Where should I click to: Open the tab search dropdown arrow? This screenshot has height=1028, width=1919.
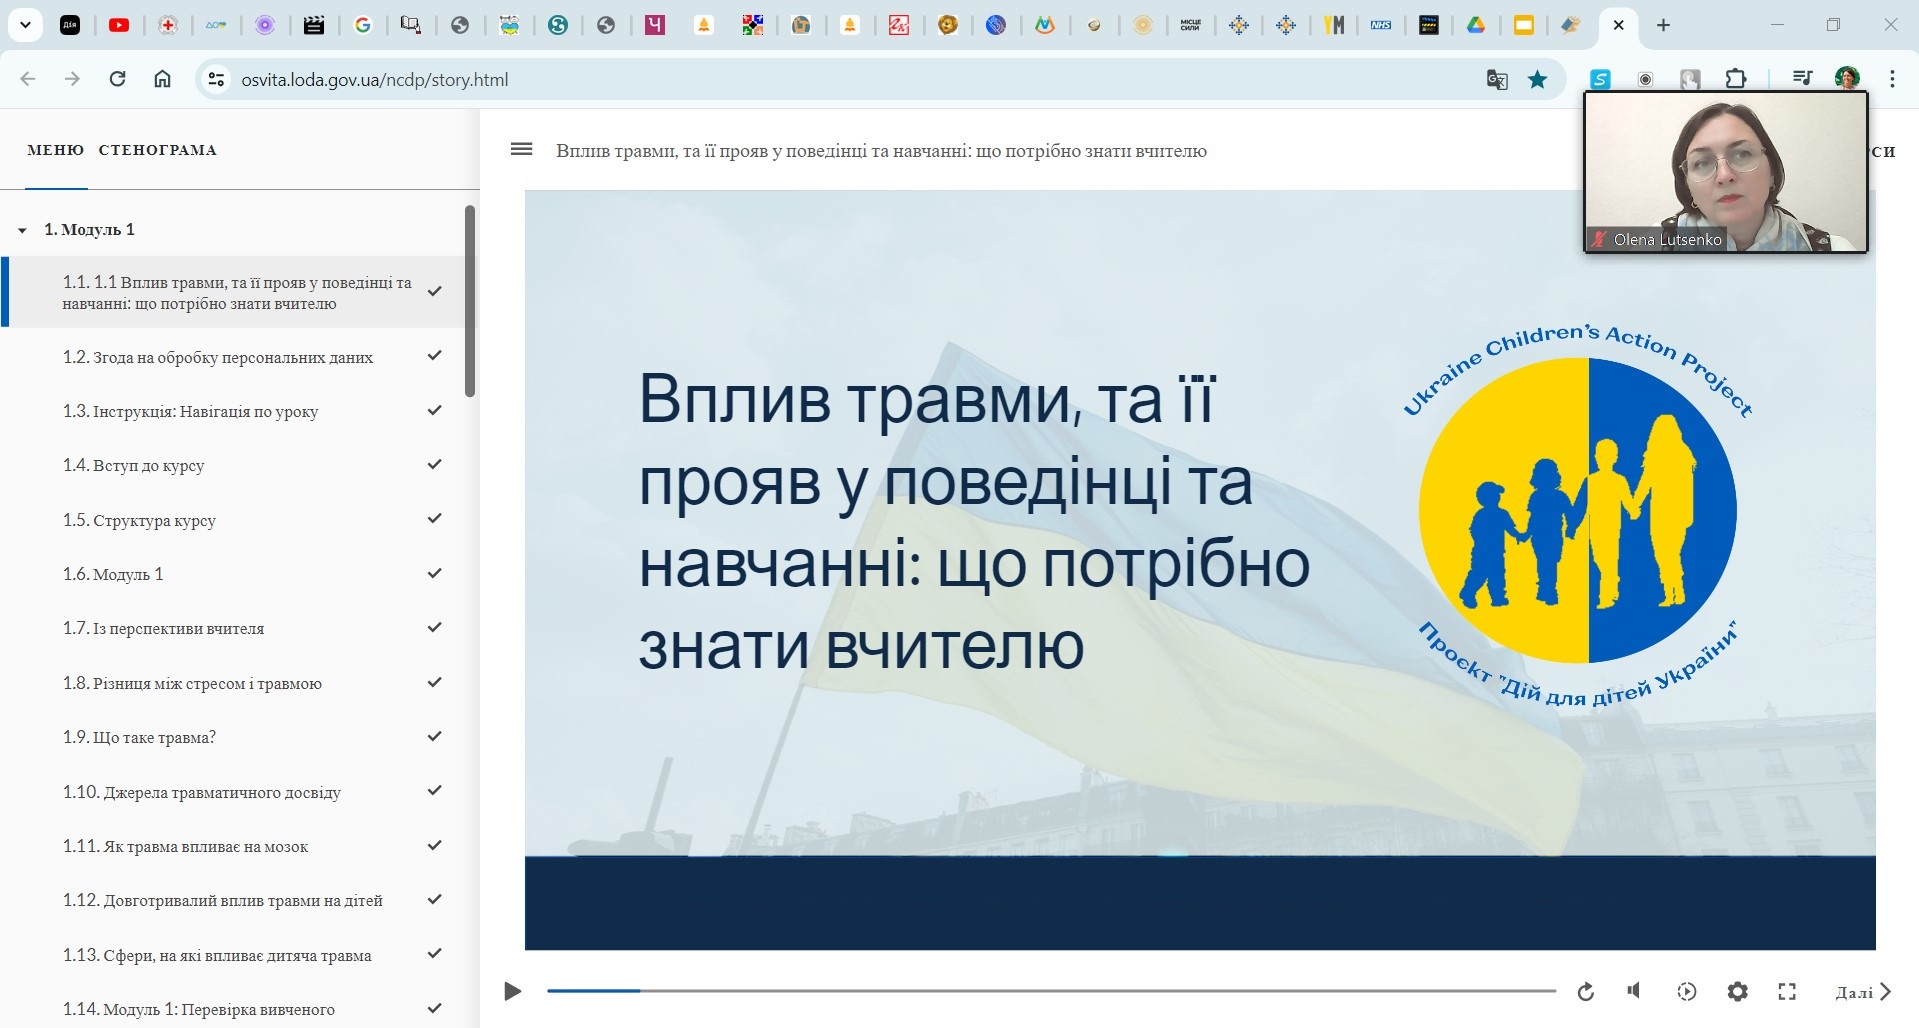pyautogui.click(x=25, y=25)
